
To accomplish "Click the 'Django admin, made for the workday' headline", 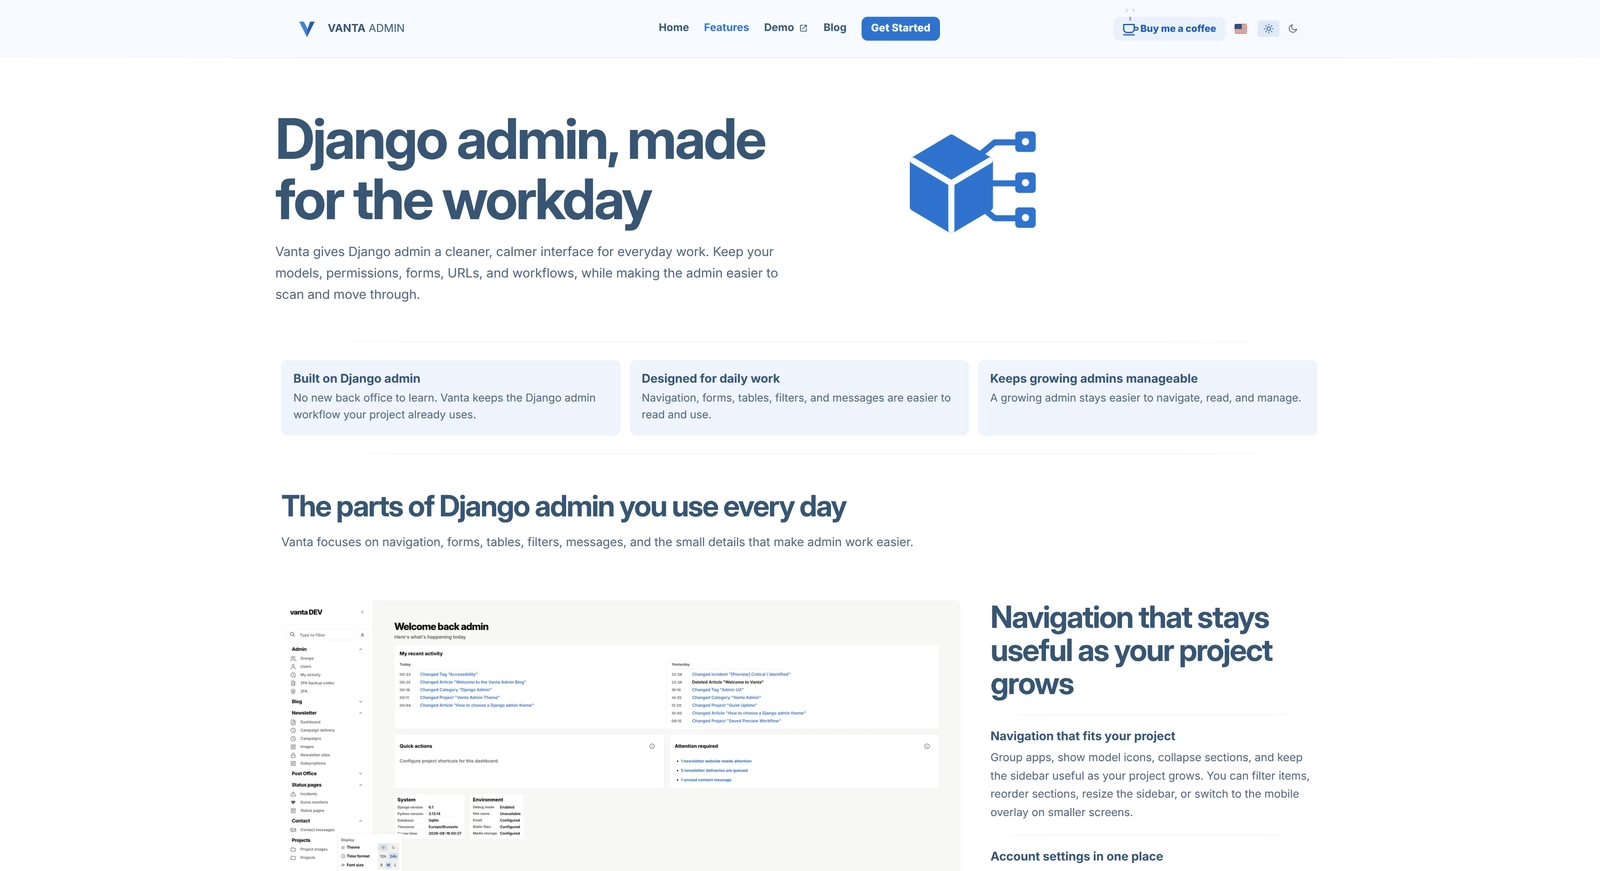I will point(521,170).
